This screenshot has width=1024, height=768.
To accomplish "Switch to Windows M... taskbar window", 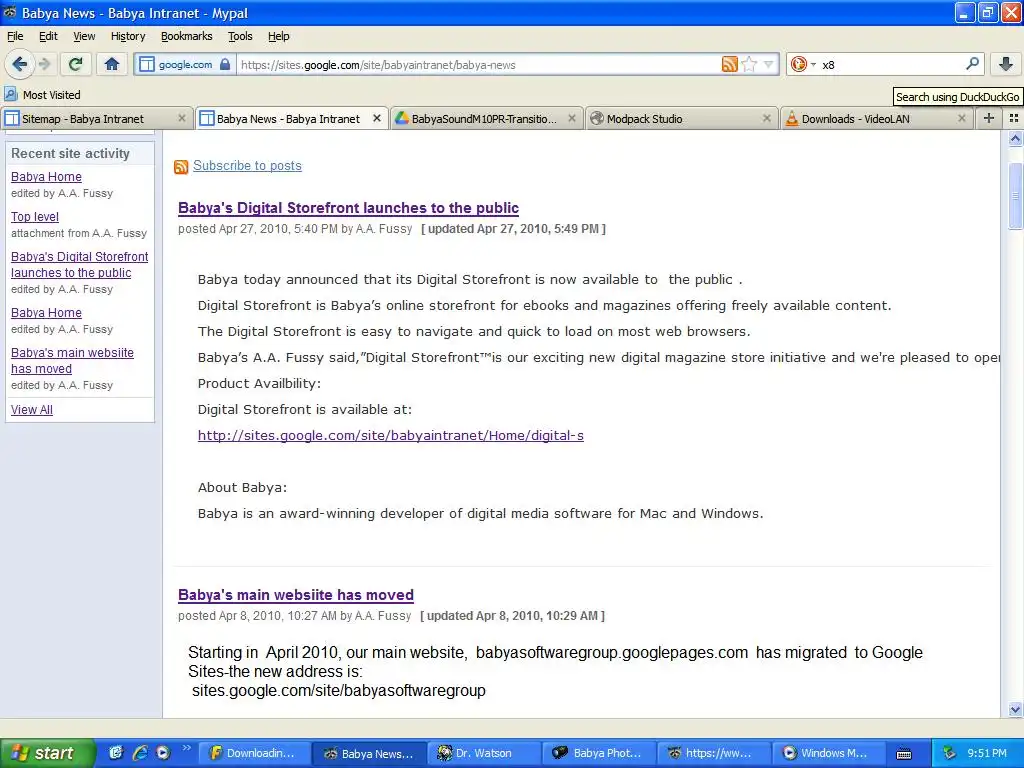I will point(829,753).
